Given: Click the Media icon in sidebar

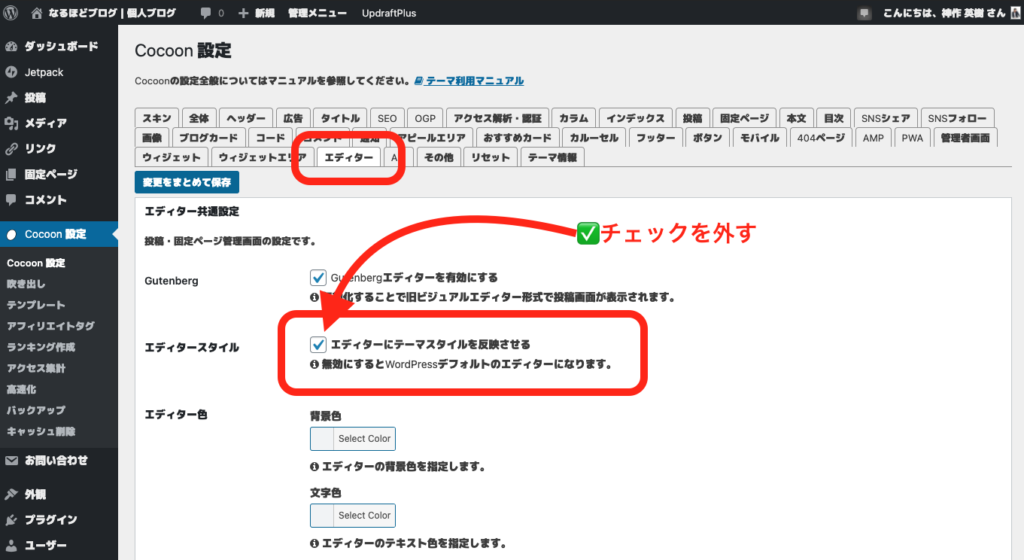Looking at the screenshot, I should 11,123.
